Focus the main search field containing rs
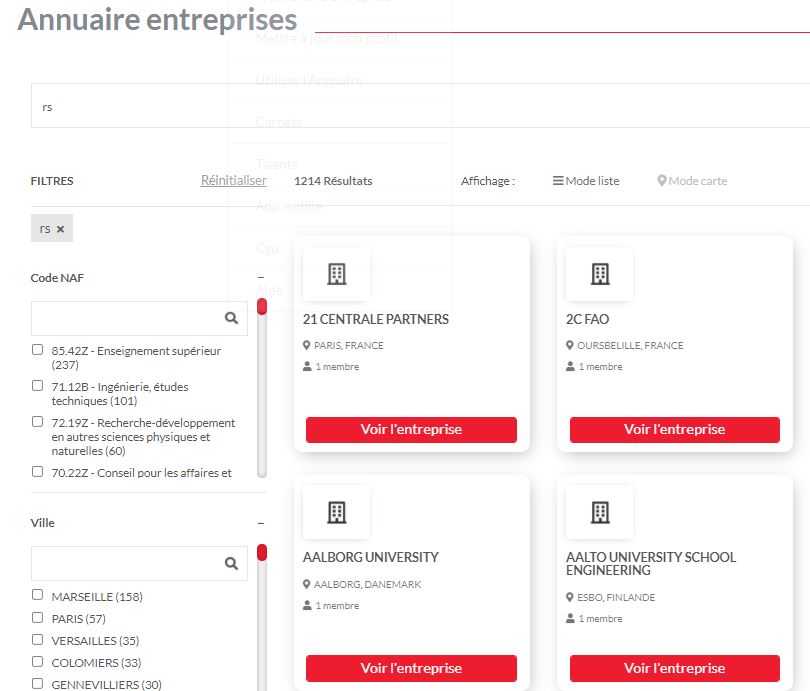The width and height of the screenshot is (810, 691). tap(400, 106)
